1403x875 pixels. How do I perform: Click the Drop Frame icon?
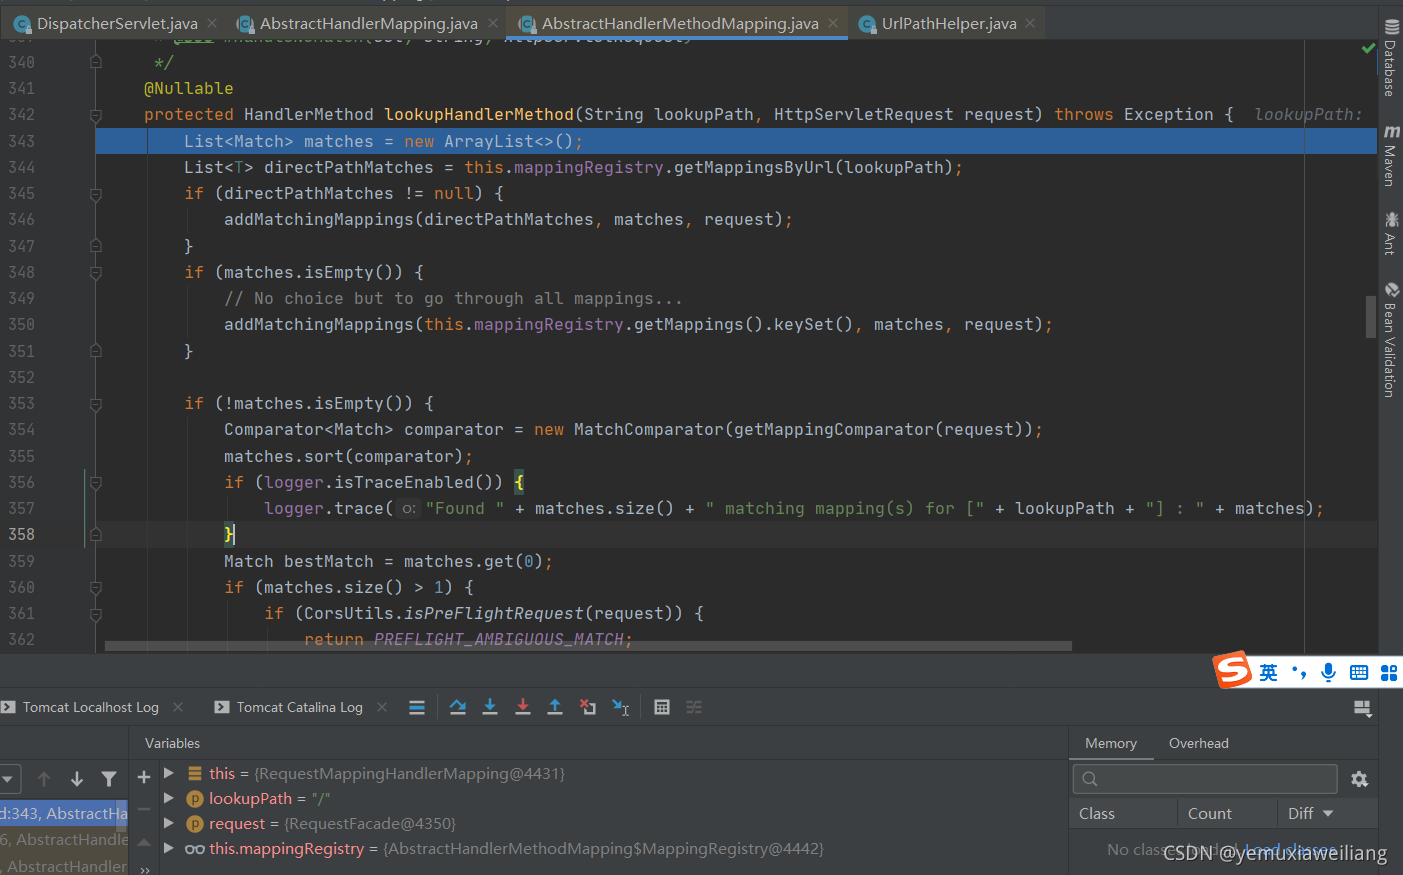tap(588, 707)
